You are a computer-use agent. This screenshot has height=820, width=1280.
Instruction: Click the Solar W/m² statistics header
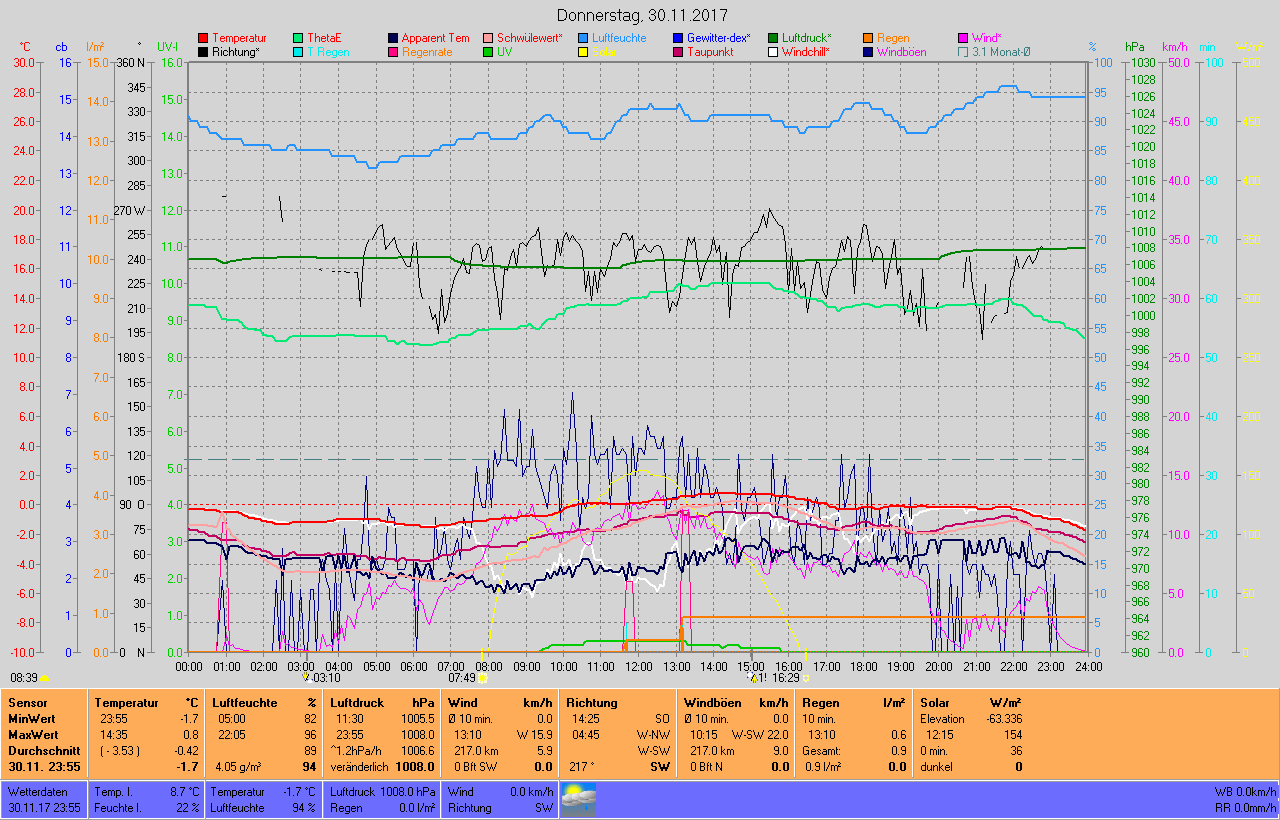pos(970,703)
